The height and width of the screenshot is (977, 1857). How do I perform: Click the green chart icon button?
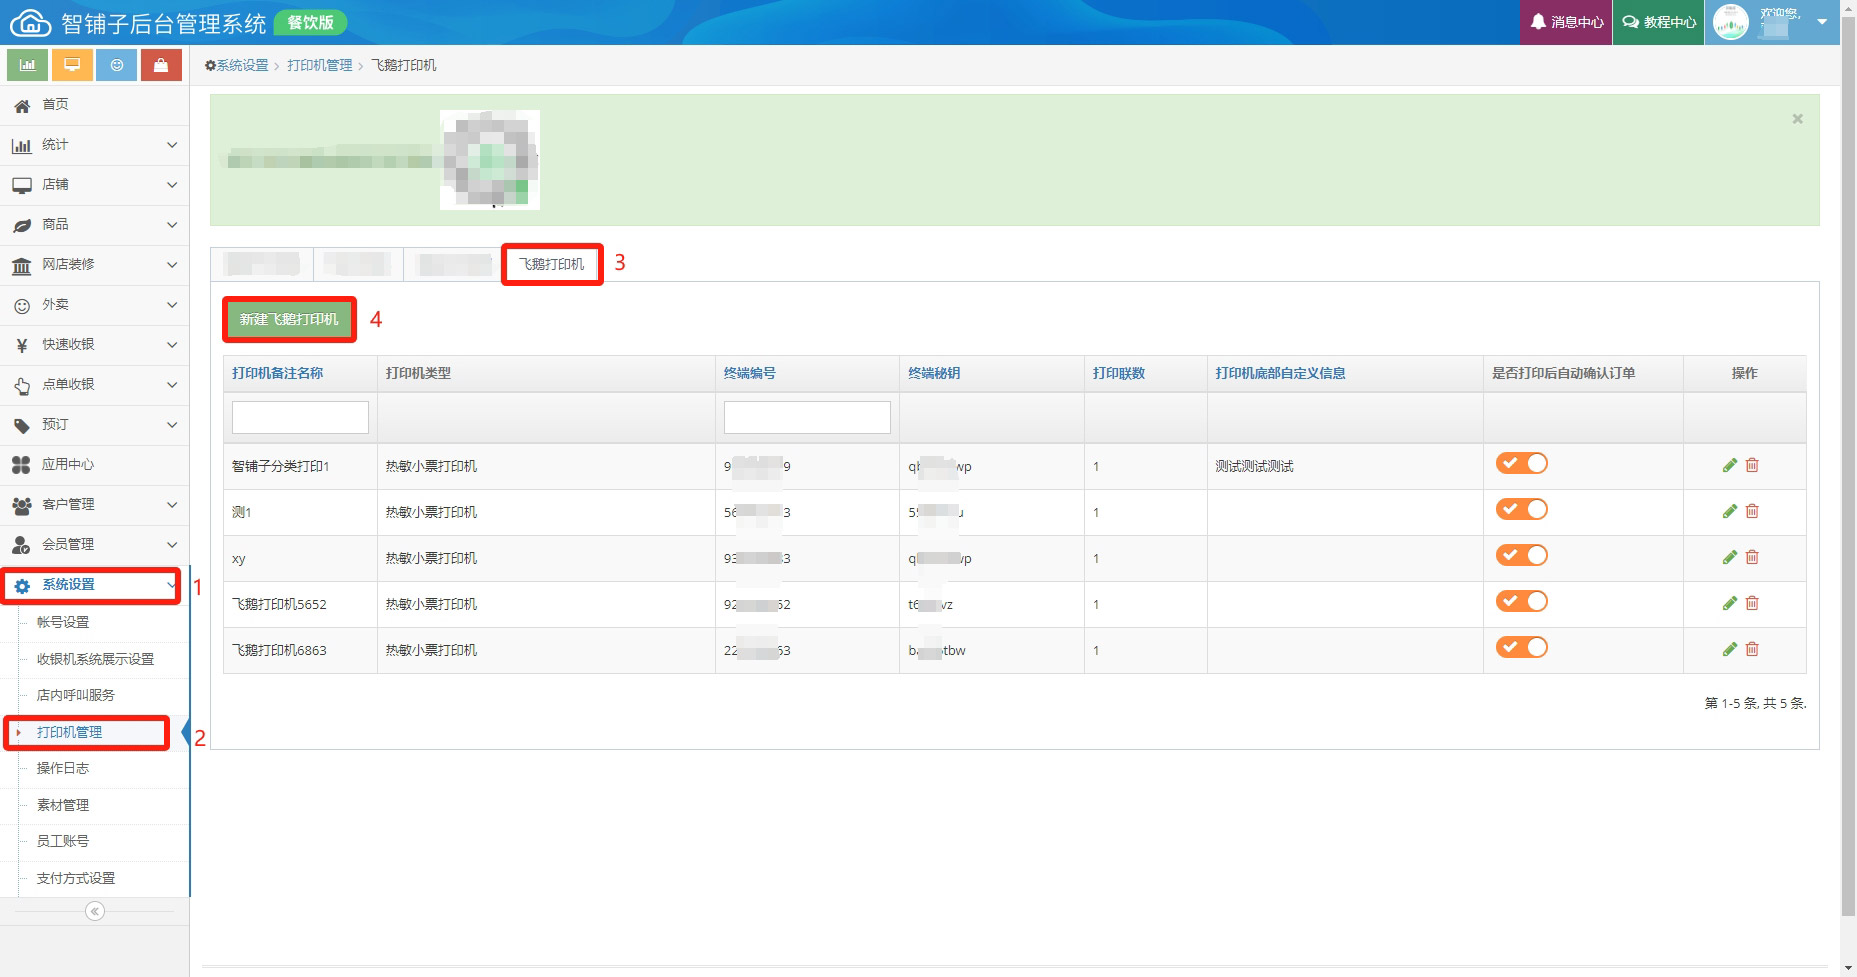tap(28, 65)
